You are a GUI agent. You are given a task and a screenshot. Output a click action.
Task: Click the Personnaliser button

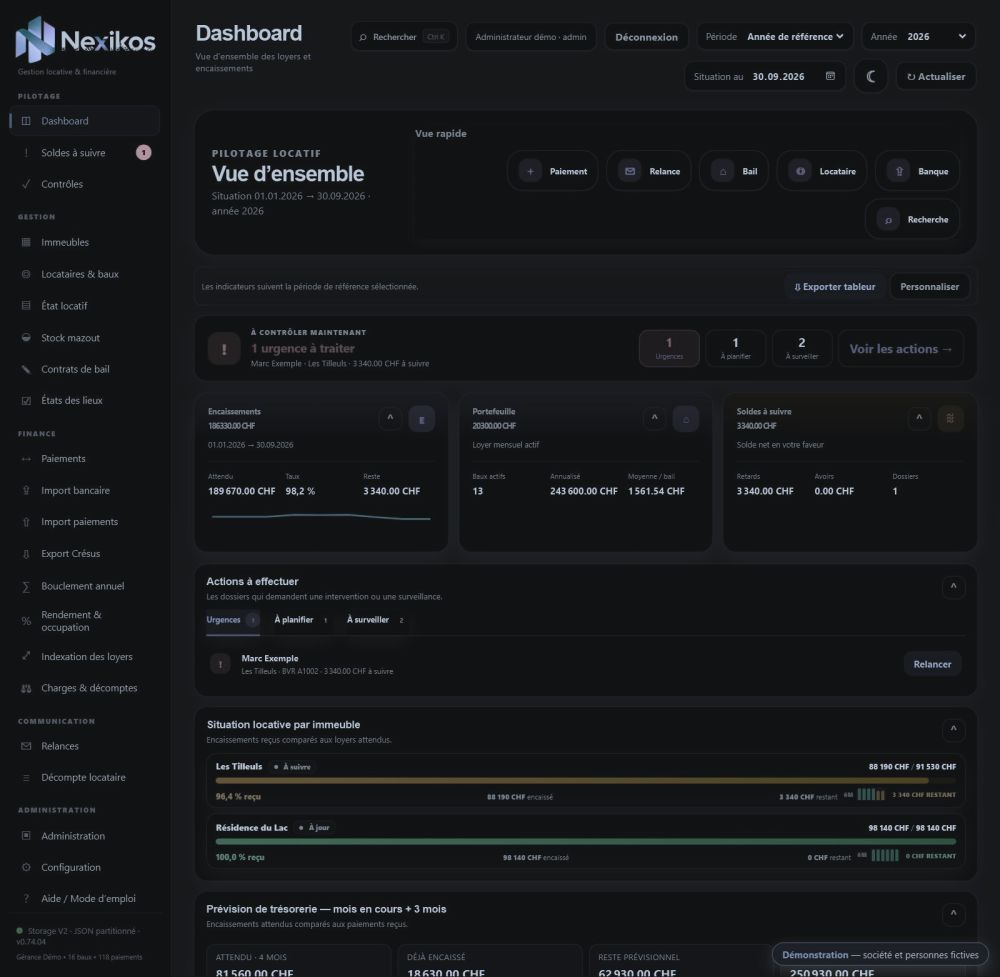click(x=929, y=287)
